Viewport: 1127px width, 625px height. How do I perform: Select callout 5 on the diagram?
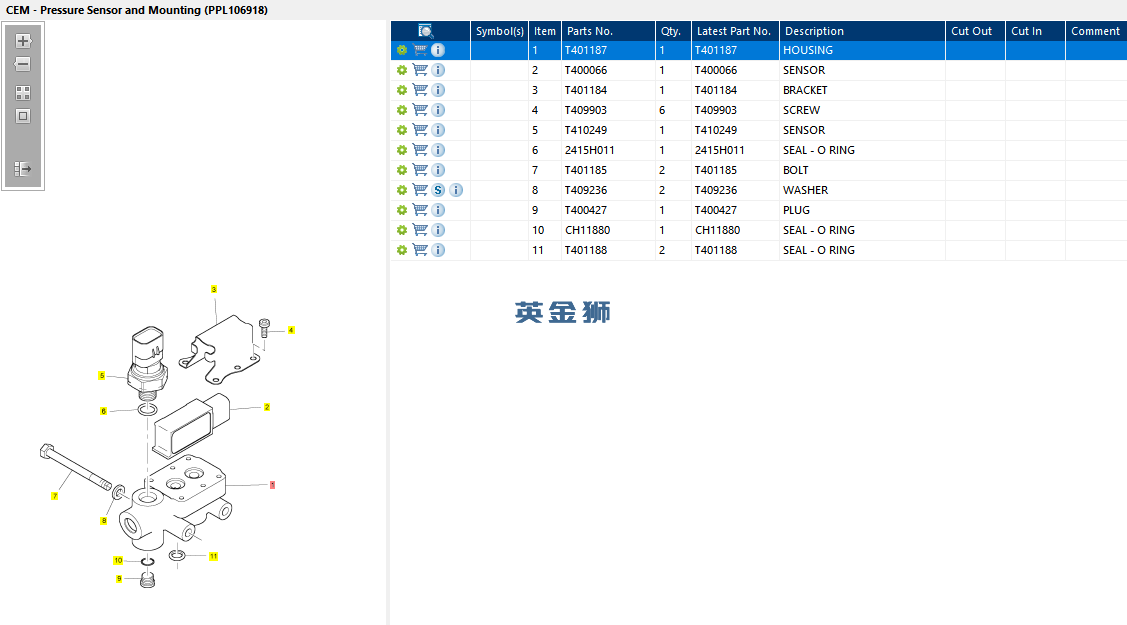(x=102, y=376)
